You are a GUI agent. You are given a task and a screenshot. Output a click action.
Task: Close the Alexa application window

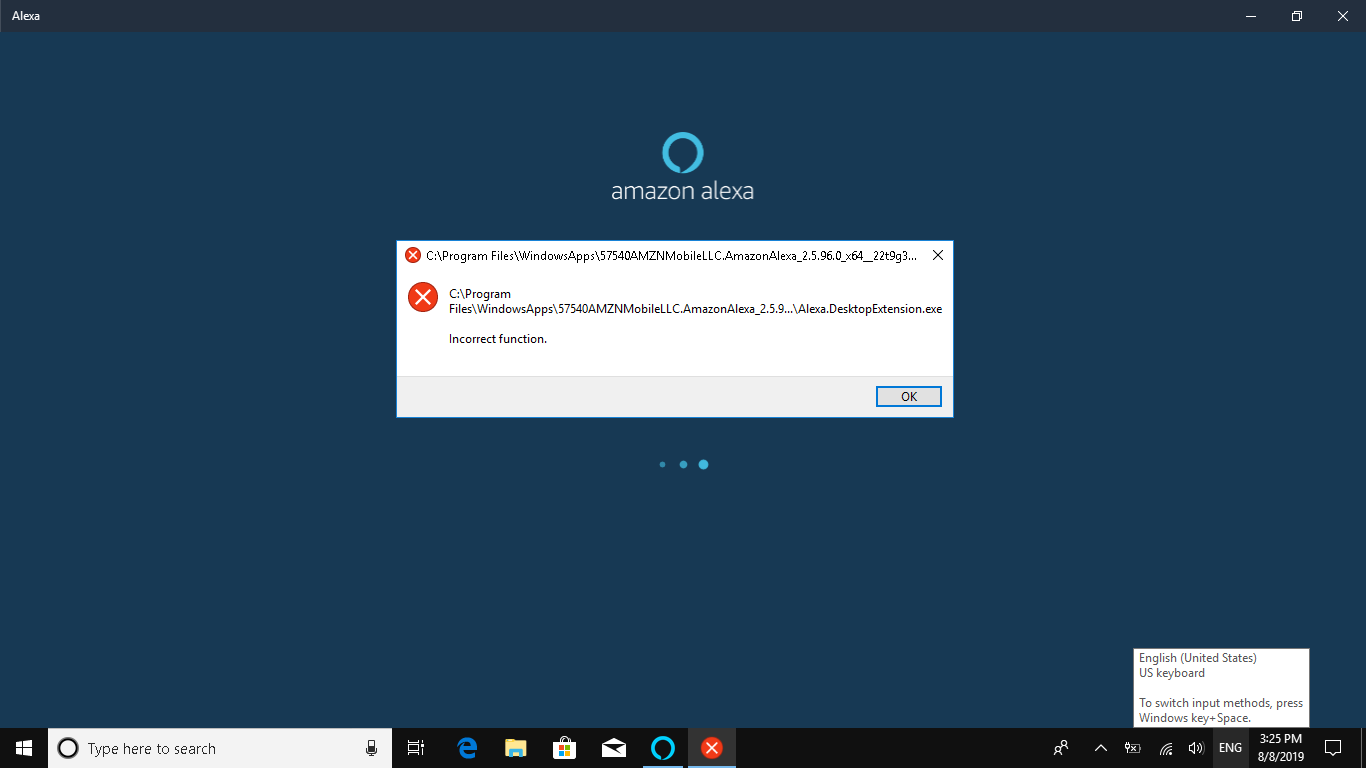coord(1343,16)
